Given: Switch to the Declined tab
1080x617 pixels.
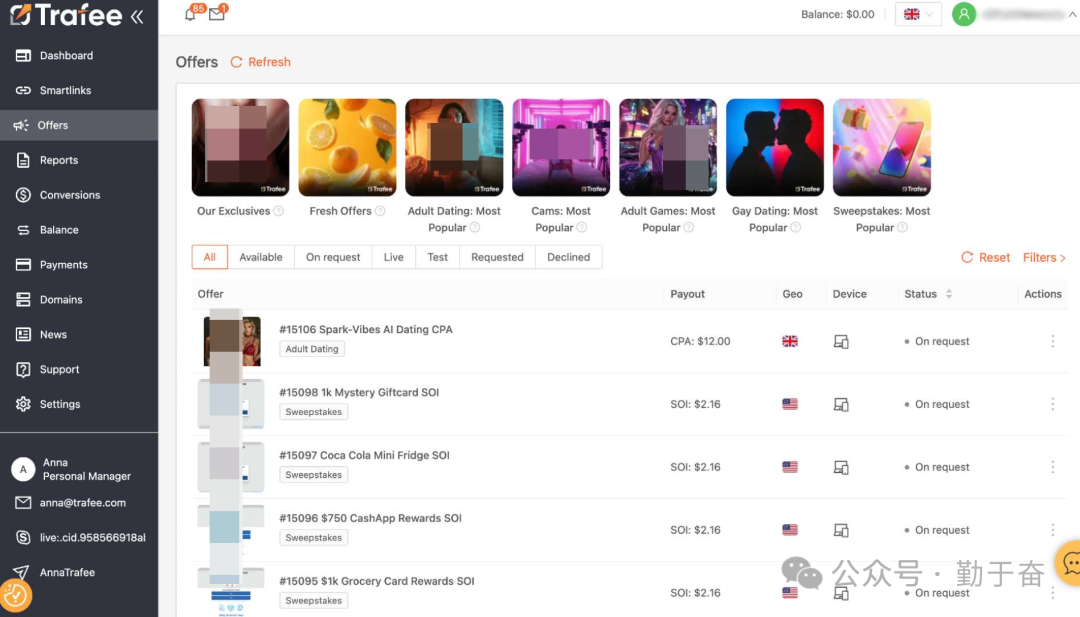Looking at the screenshot, I should 568,257.
